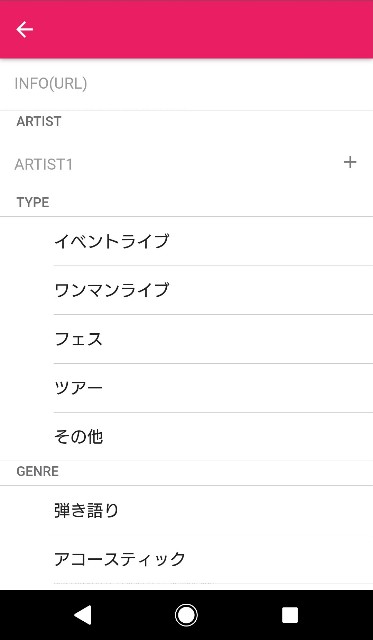Tap Android back navigation triangle
Image resolution: width=373 pixels, height=640 pixels.
[83, 615]
